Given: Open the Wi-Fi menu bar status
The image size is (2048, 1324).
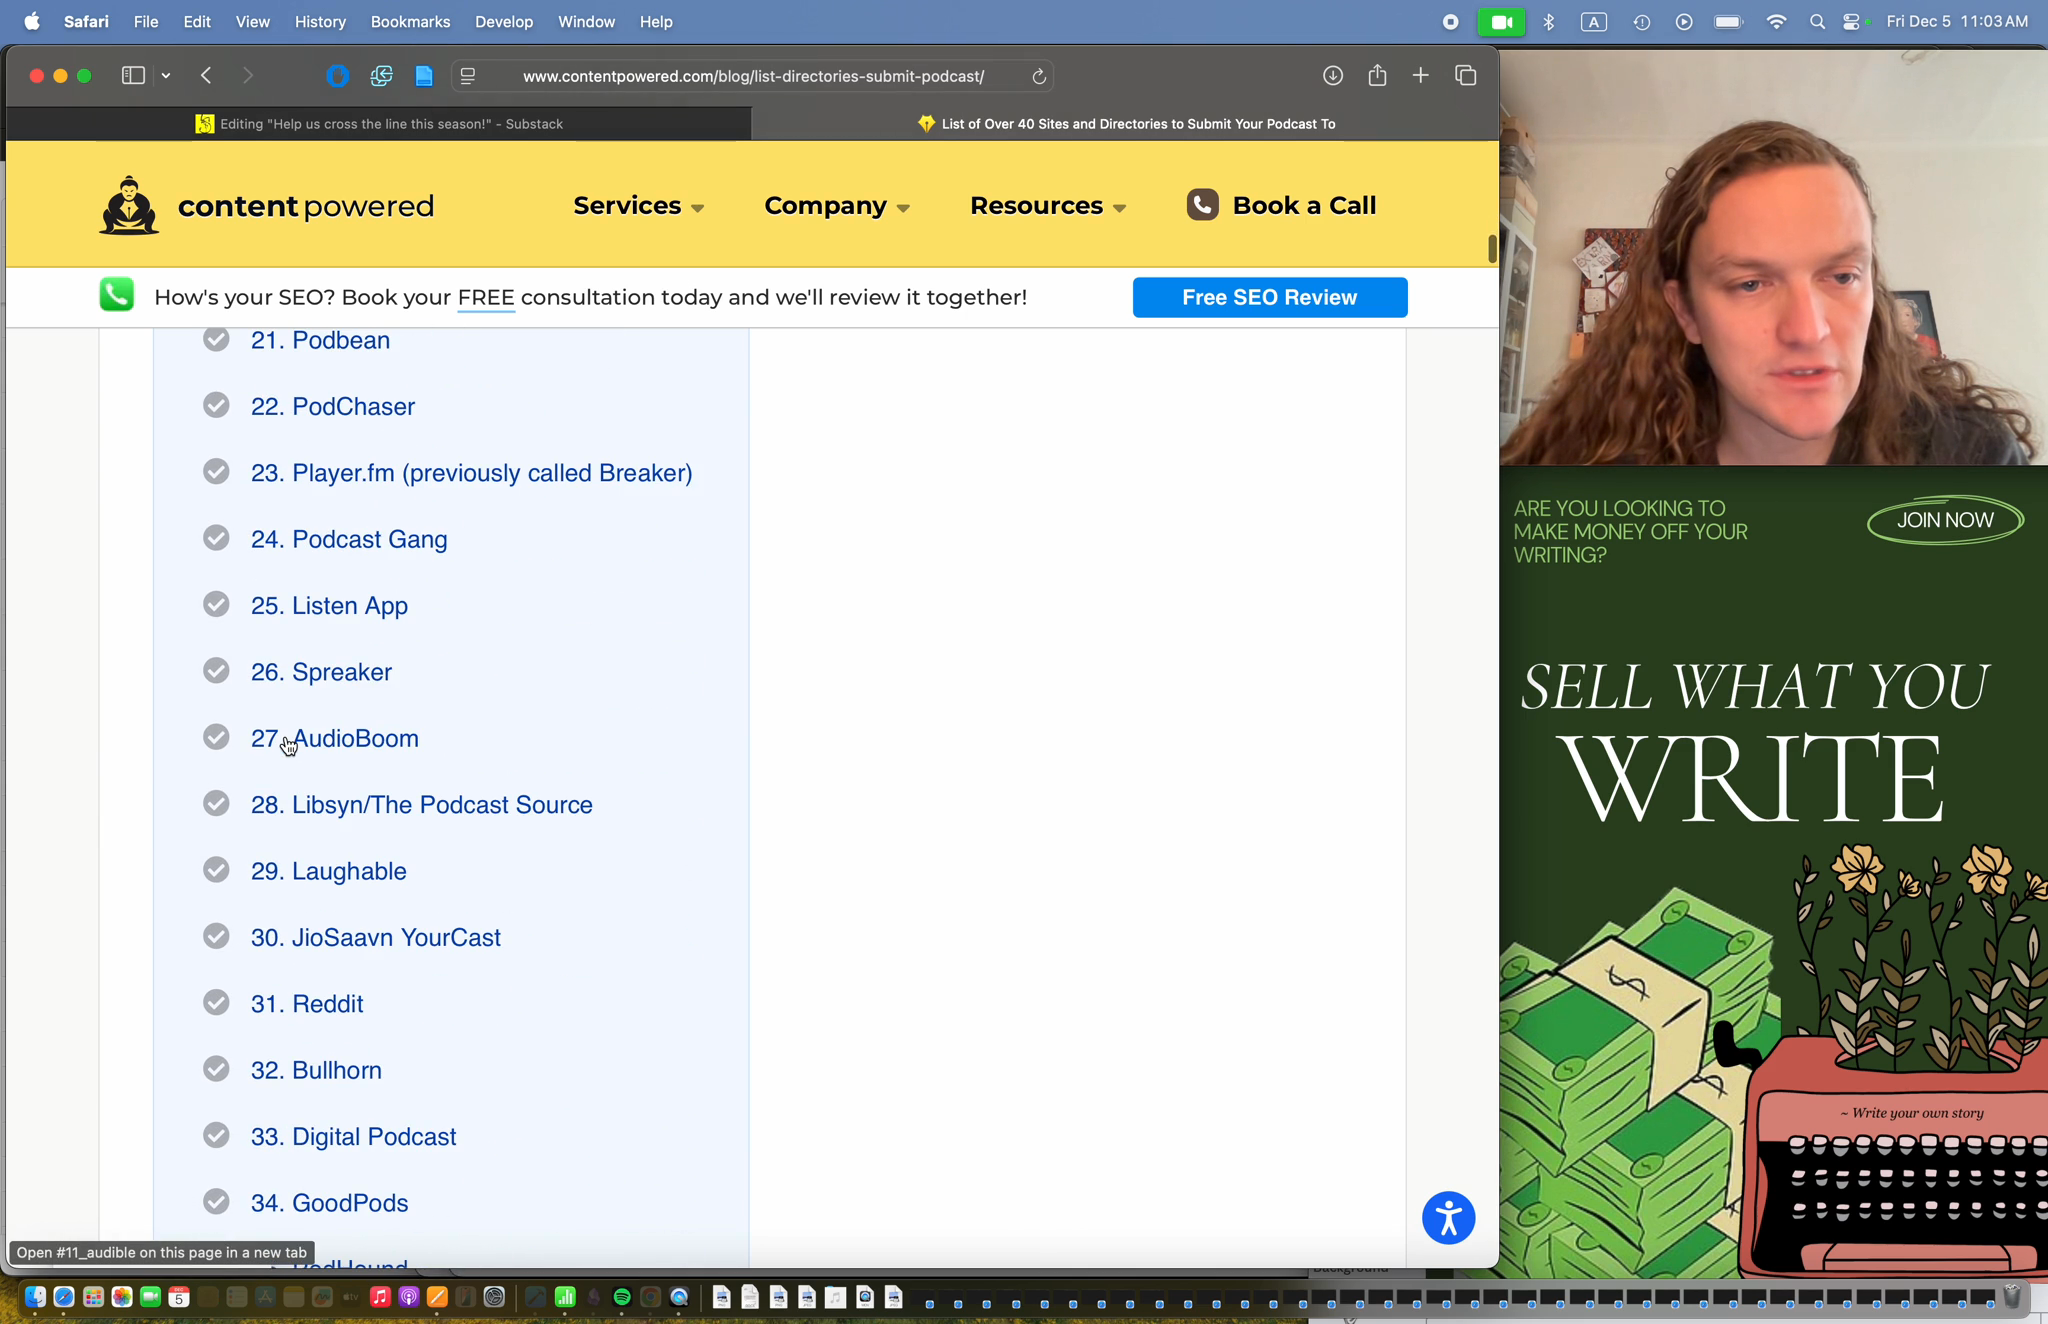Looking at the screenshot, I should [1776, 22].
